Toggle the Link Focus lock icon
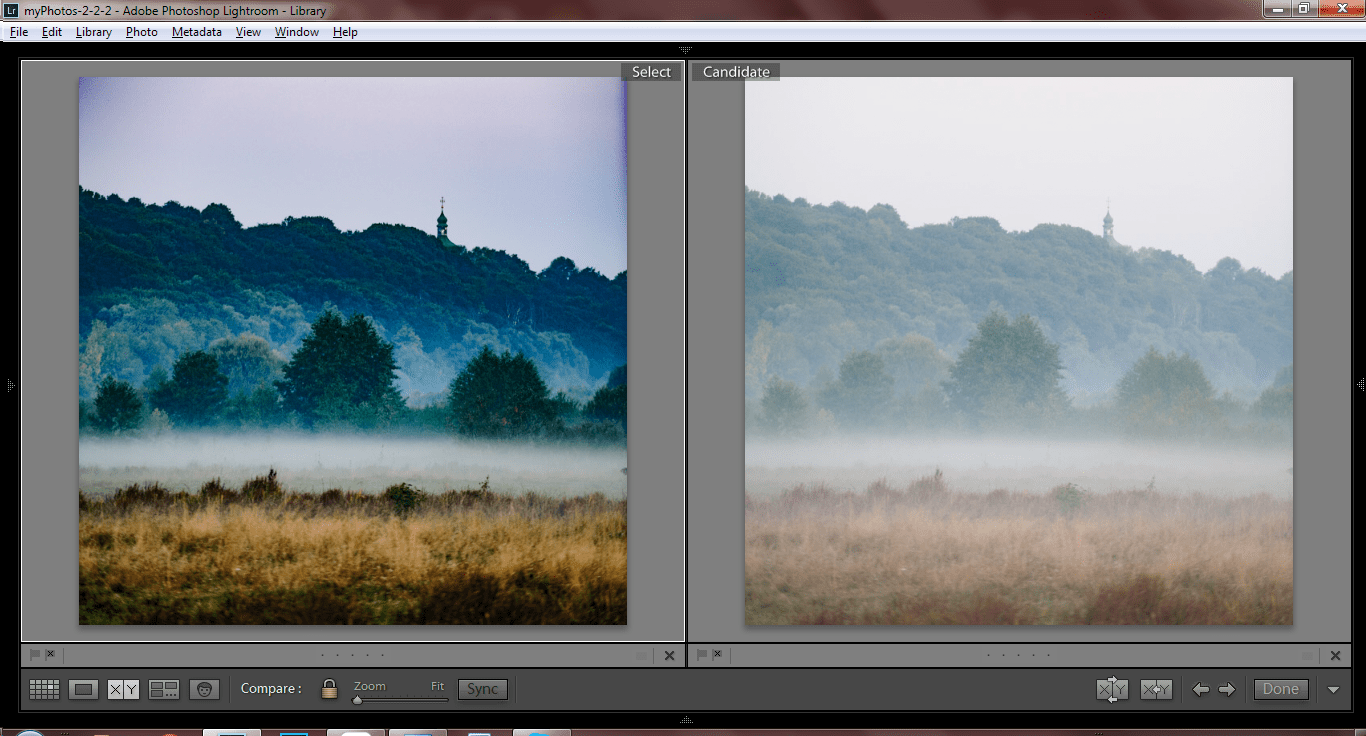This screenshot has height=736, width=1366. [x=329, y=689]
